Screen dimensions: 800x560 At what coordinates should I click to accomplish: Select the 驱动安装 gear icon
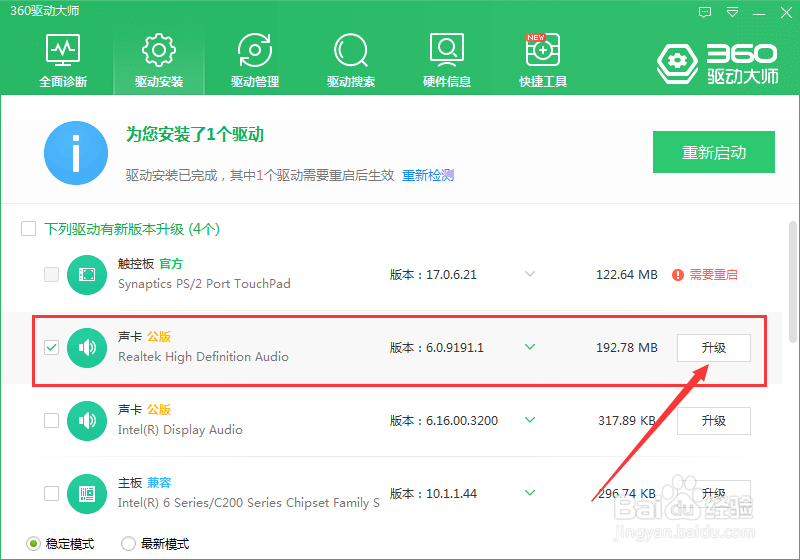159,50
